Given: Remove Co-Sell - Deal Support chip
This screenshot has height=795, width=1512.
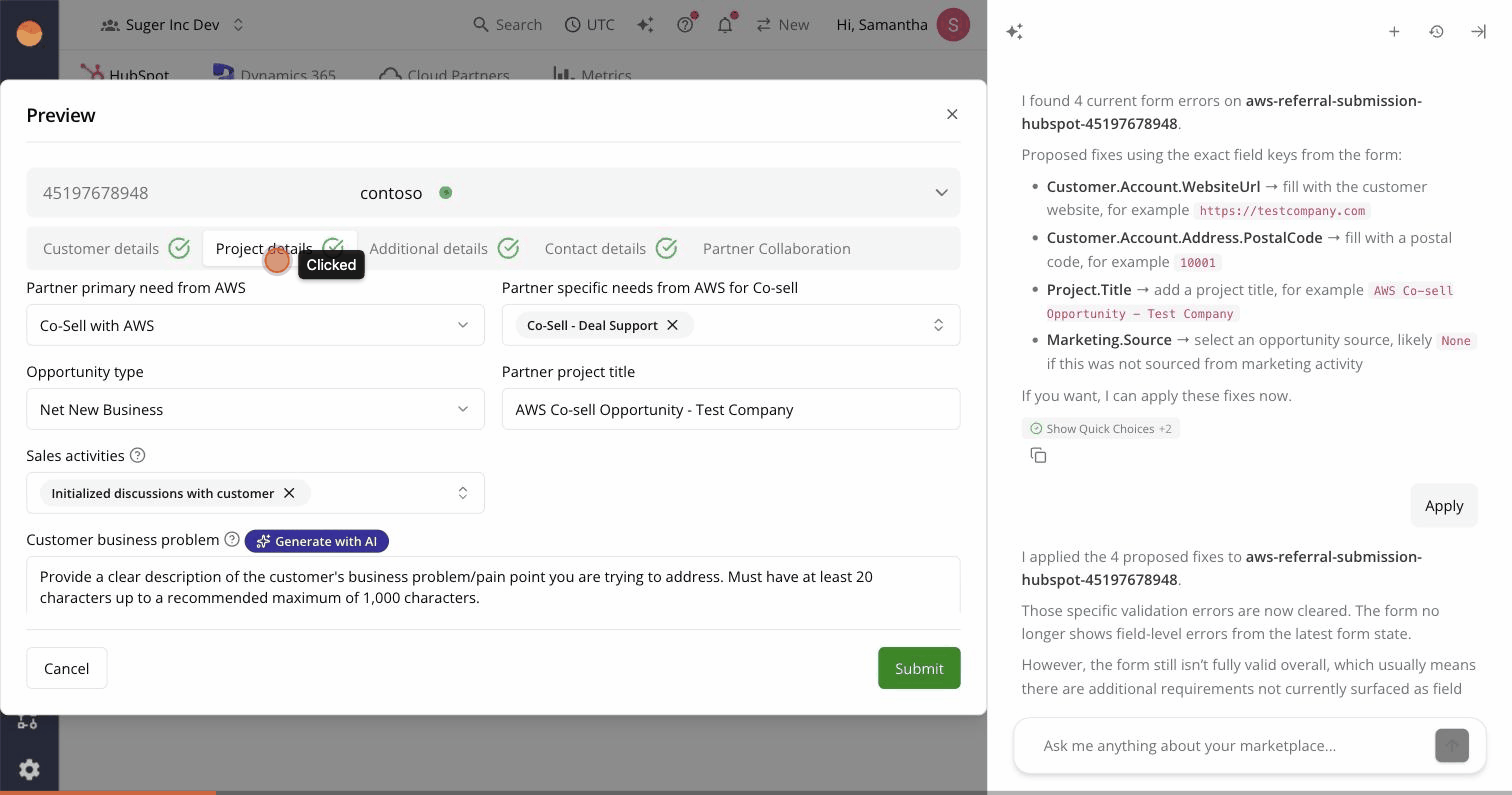Looking at the screenshot, I should tap(672, 325).
